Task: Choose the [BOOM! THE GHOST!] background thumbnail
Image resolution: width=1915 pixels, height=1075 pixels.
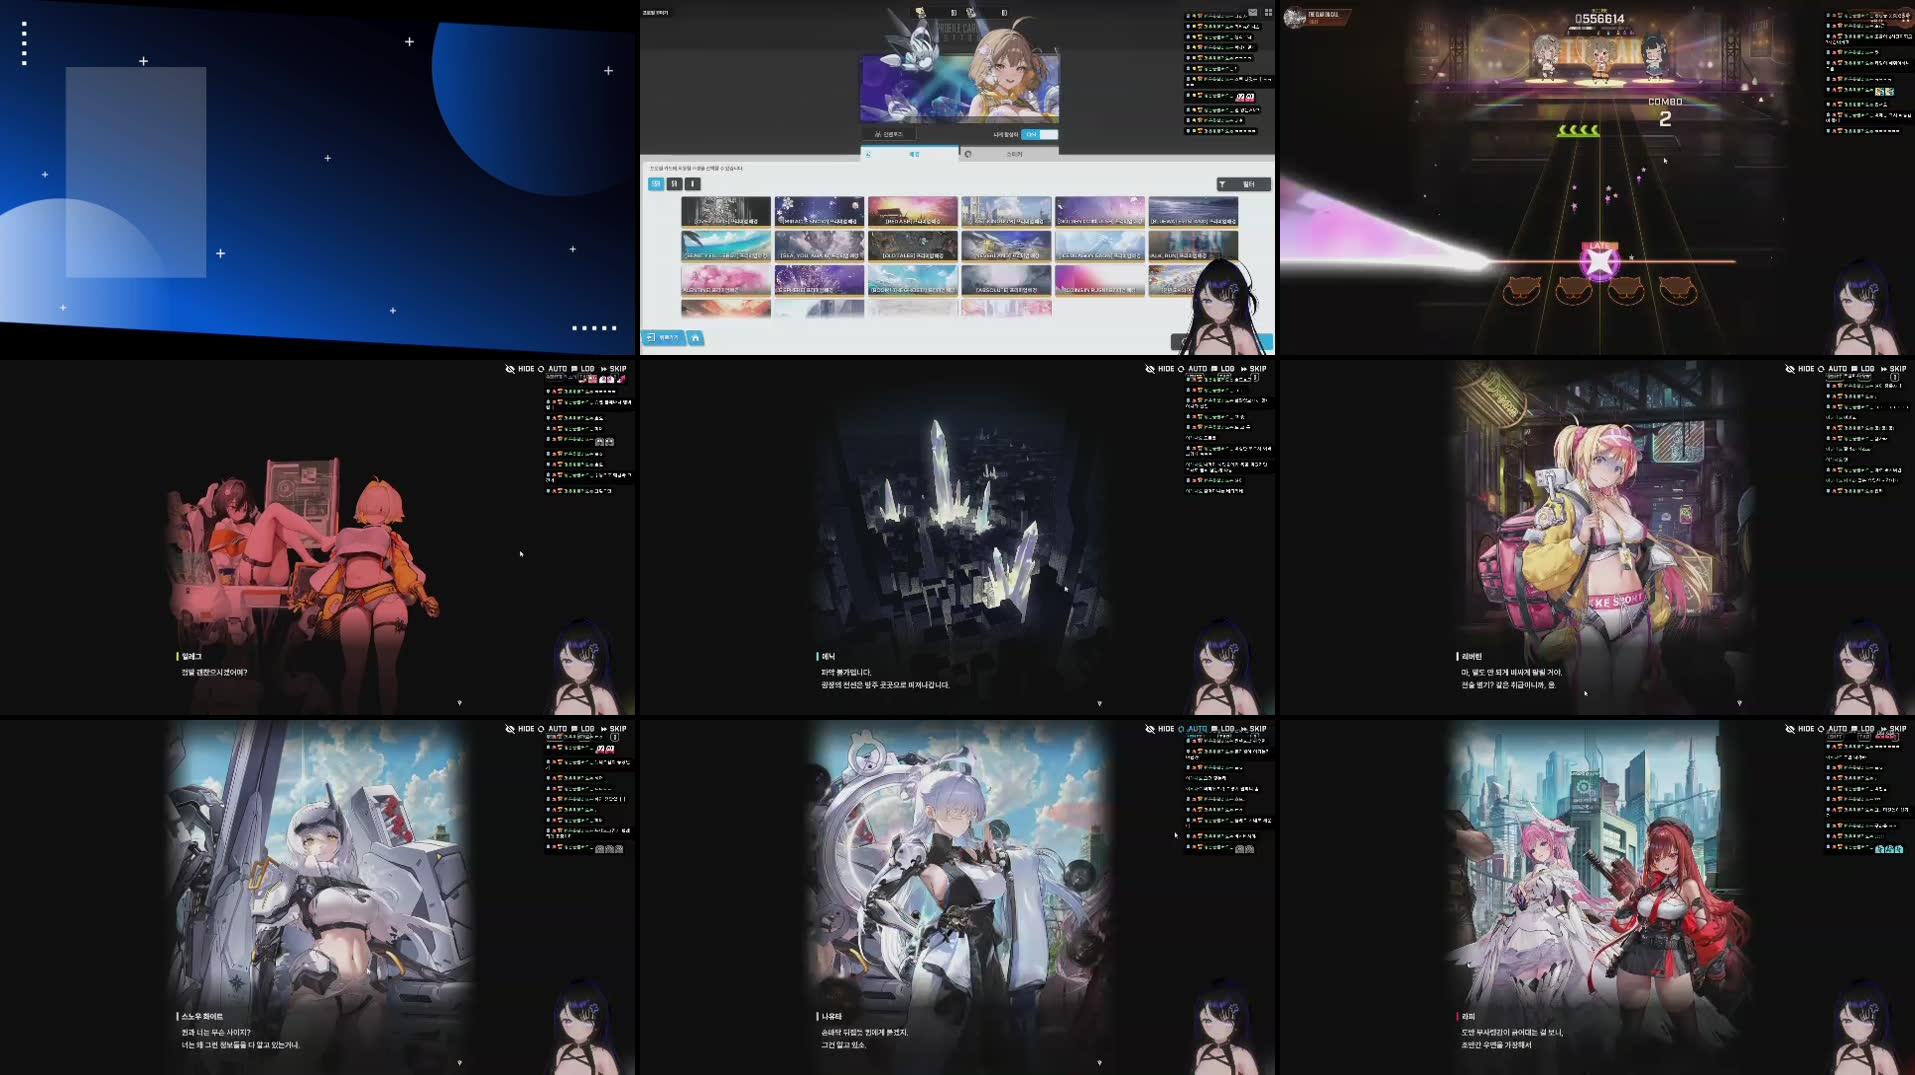Action: tap(912, 280)
